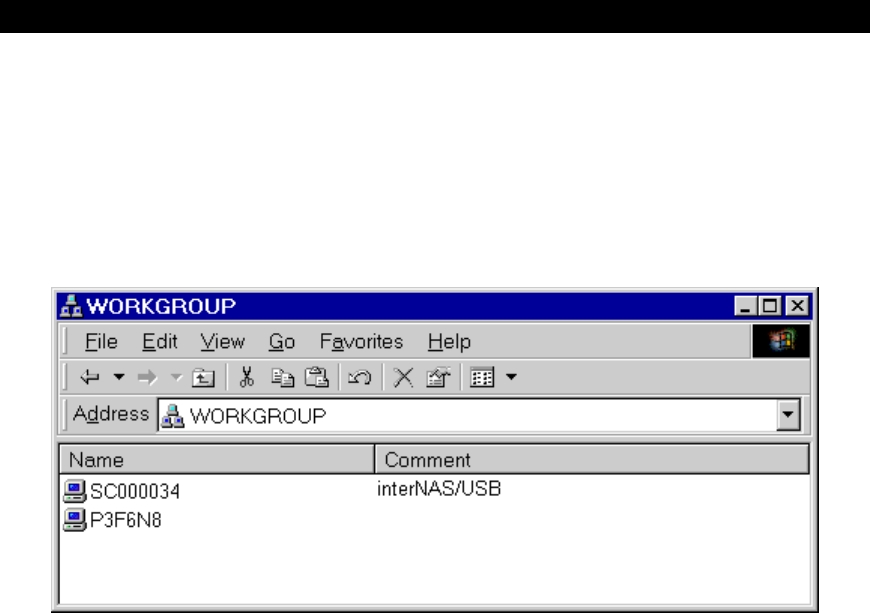This screenshot has height=613, width=870.
Task: Click the Cut scissors icon
Action: [246, 377]
